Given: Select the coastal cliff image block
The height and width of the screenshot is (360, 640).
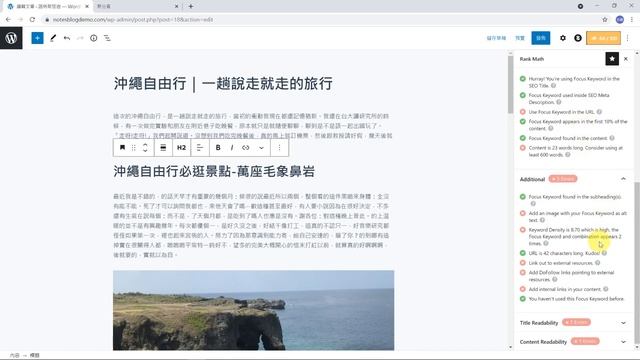Looking at the screenshot, I should [253, 310].
